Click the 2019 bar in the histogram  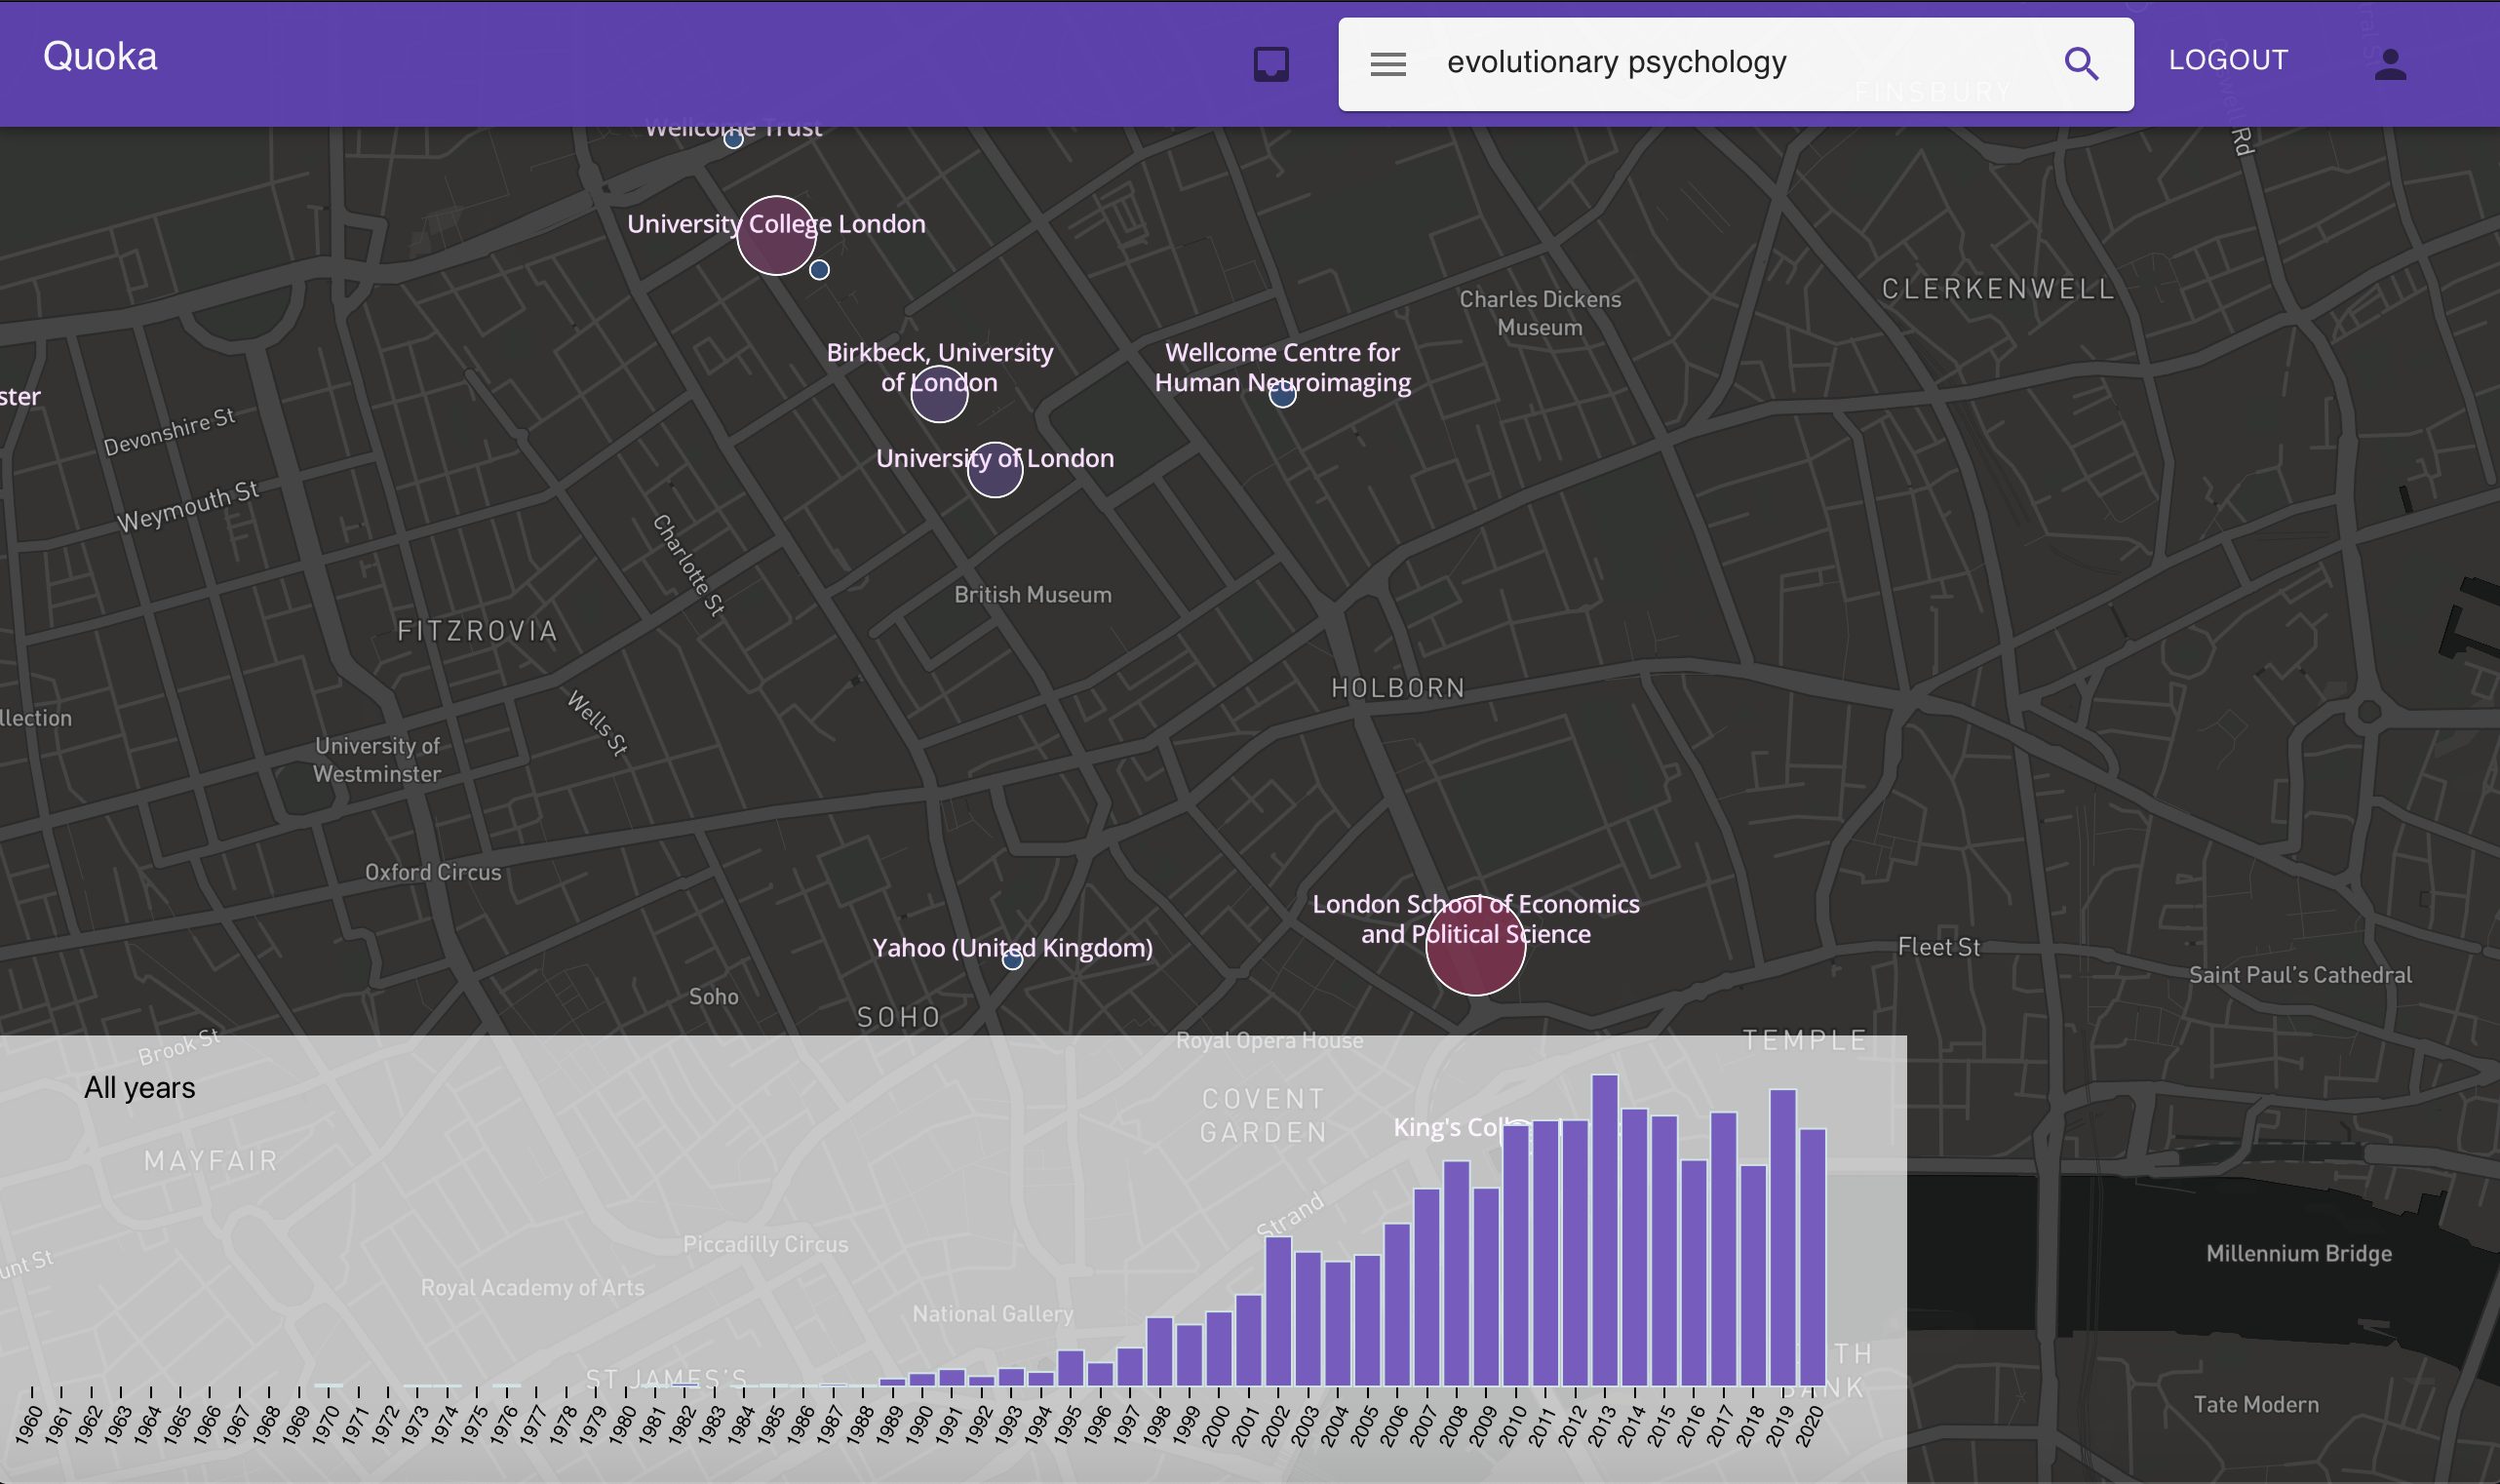1782,1237
